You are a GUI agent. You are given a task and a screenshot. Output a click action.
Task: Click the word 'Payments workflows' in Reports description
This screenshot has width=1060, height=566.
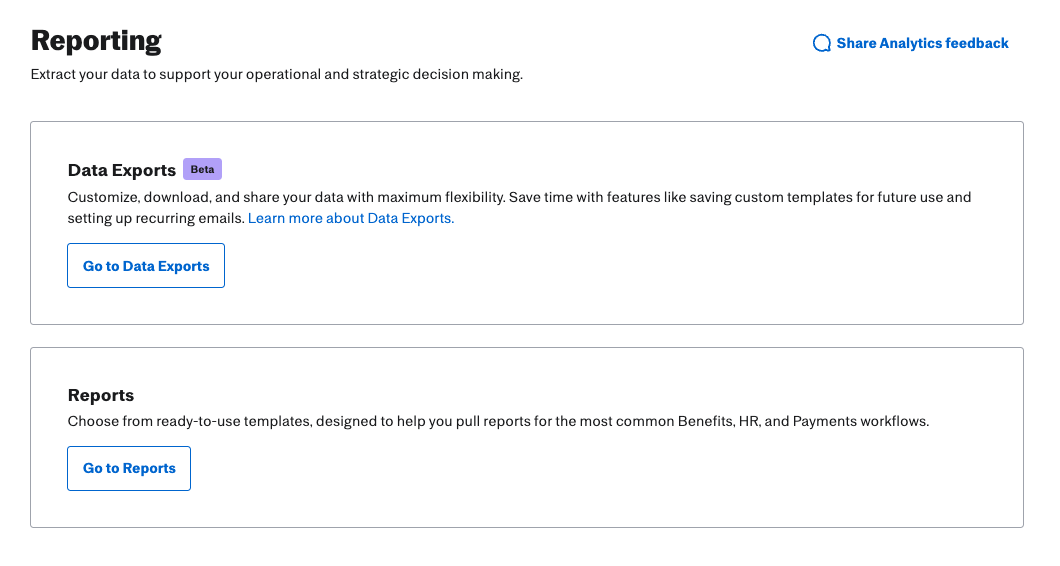(x=861, y=421)
